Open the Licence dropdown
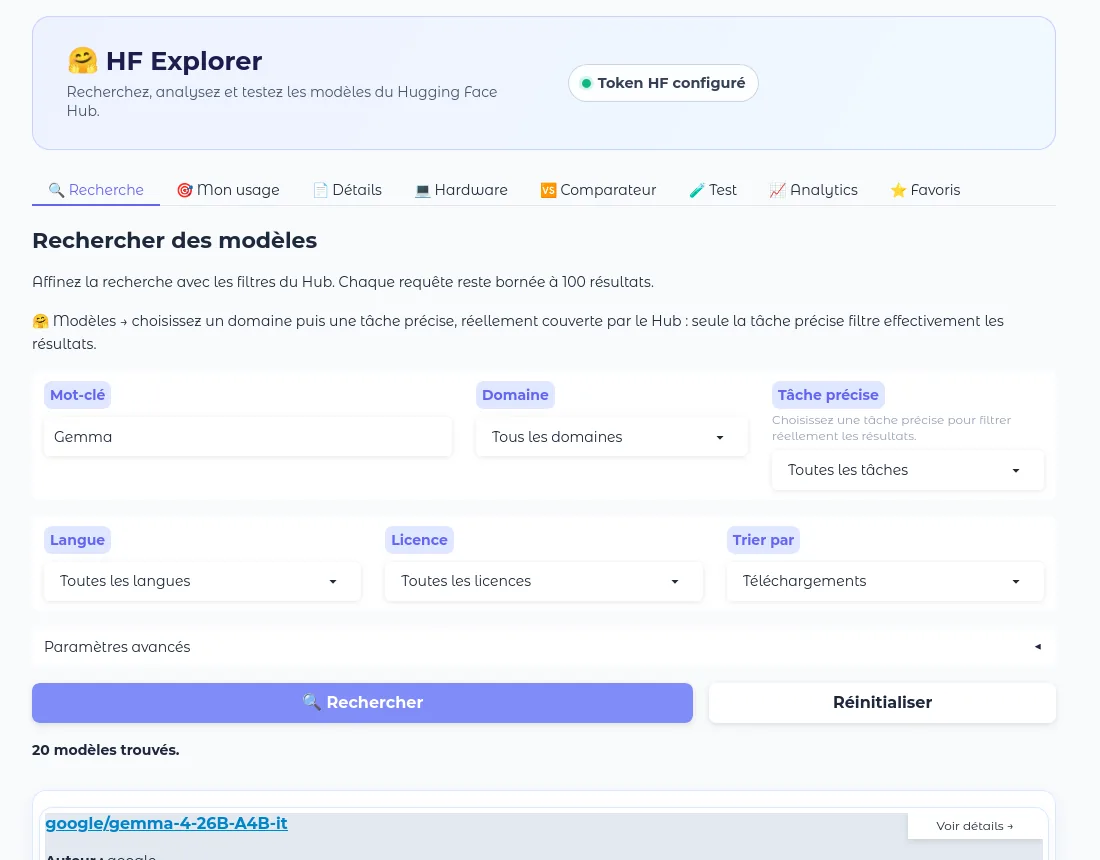The width and height of the screenshot is (1100, 860). click(x=543, y=582)
